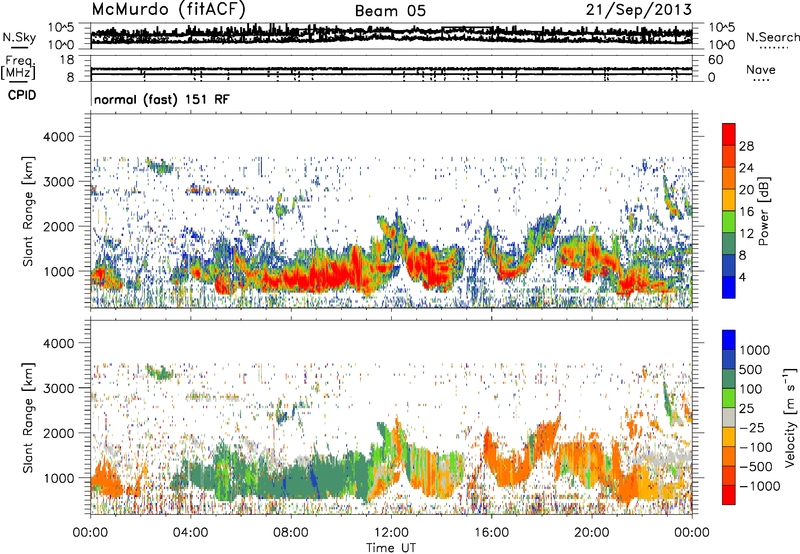Click the 'CPID' label
The image size is (800, 554).
click(22, 95)
